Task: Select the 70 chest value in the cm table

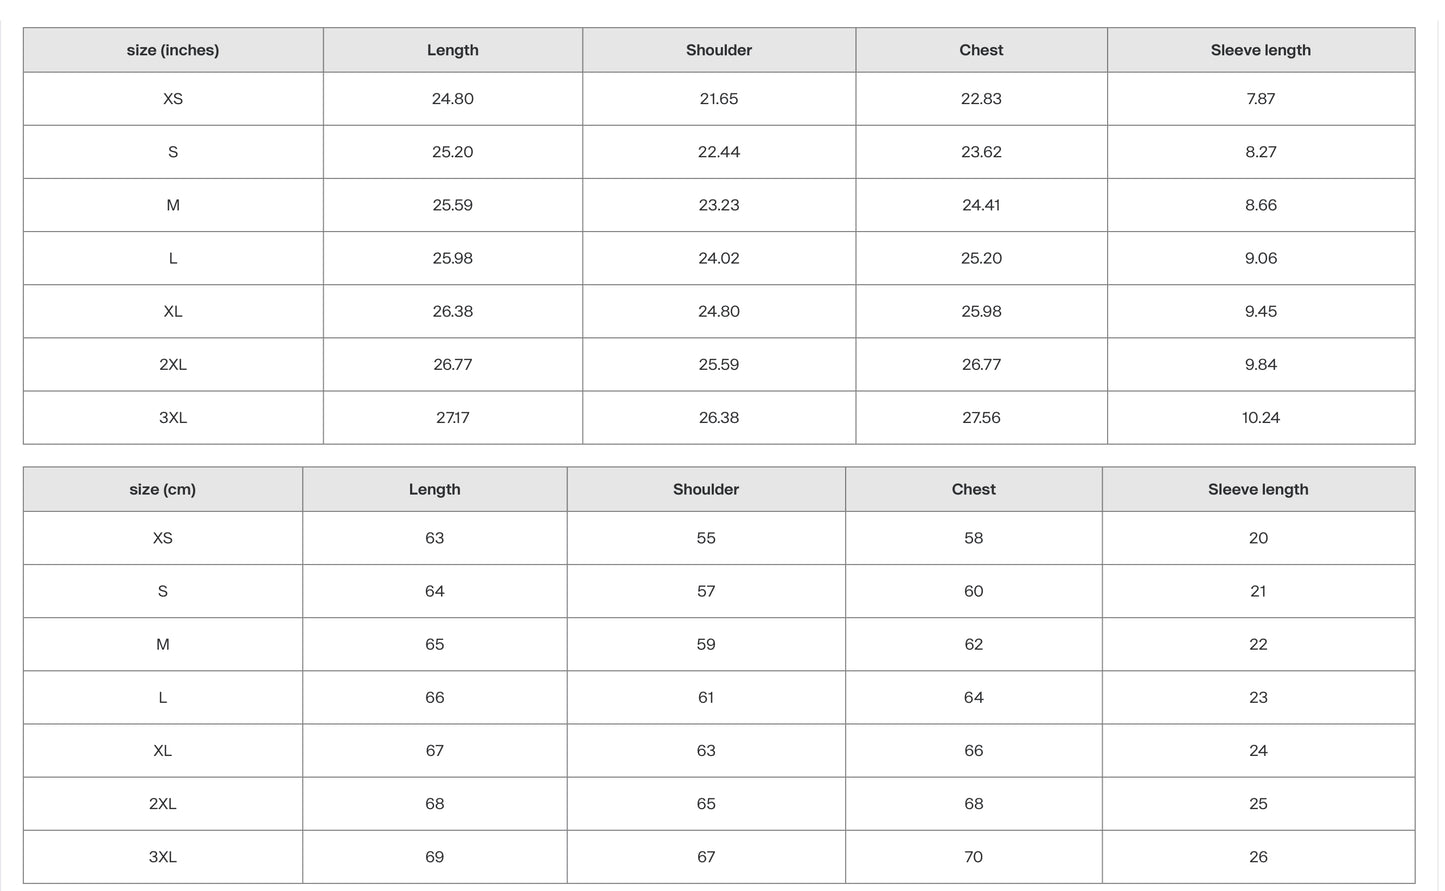Action: click(x=973, y=857)
